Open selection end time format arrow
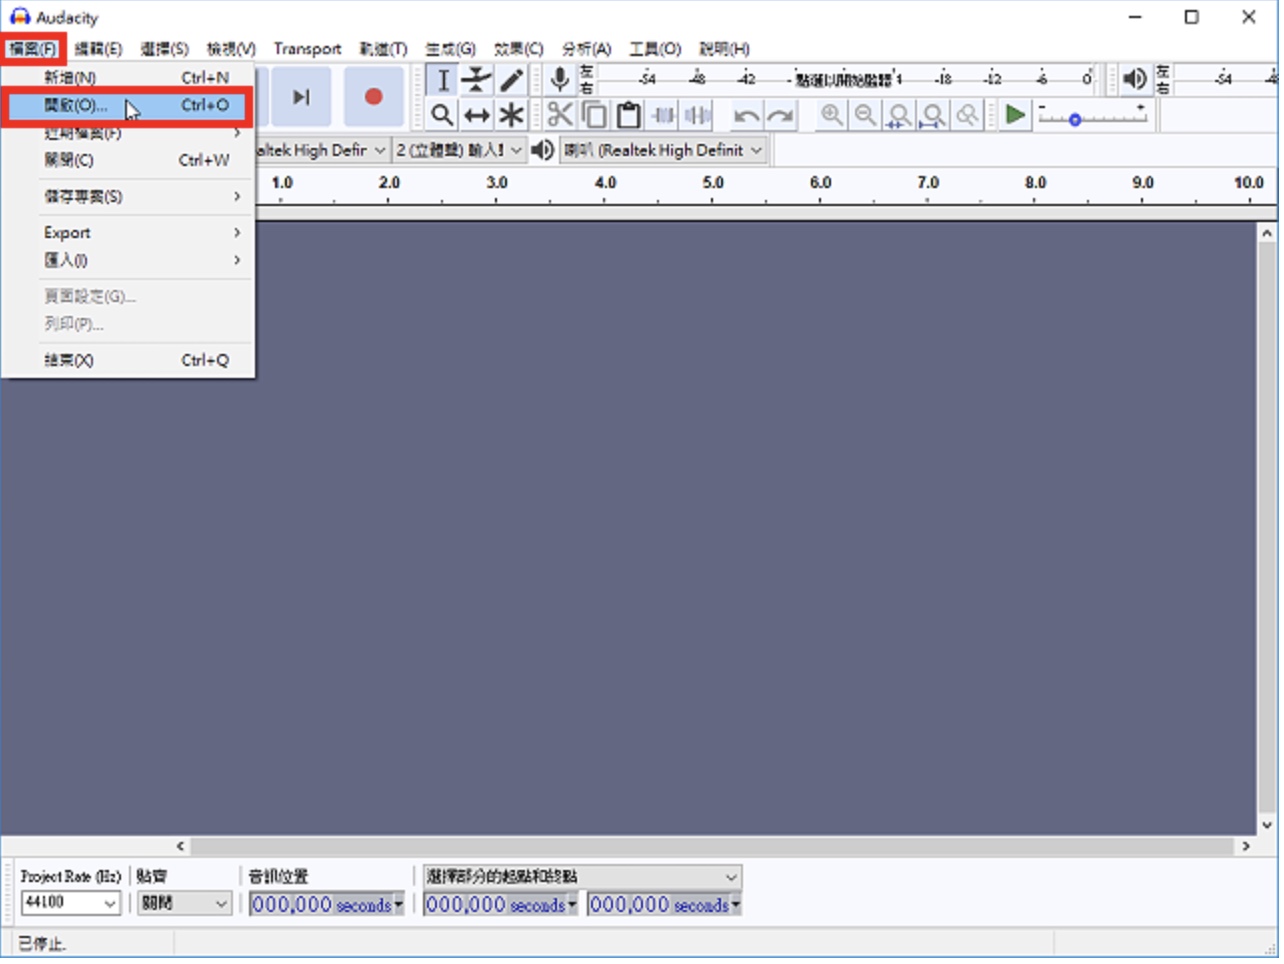Image resolution: width=1284 pixels, height=964 pixels. pyautogui.click(x=736, y=905)
